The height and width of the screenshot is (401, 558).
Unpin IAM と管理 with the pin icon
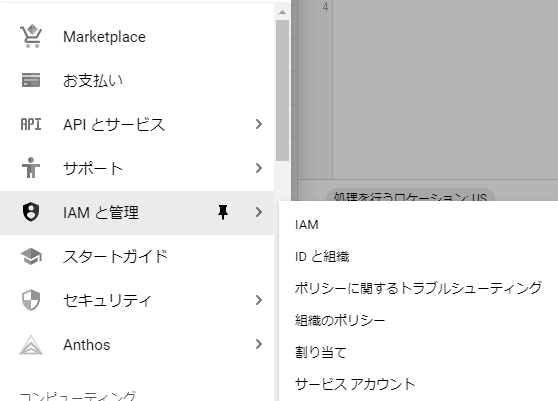[x=223, y=212]
